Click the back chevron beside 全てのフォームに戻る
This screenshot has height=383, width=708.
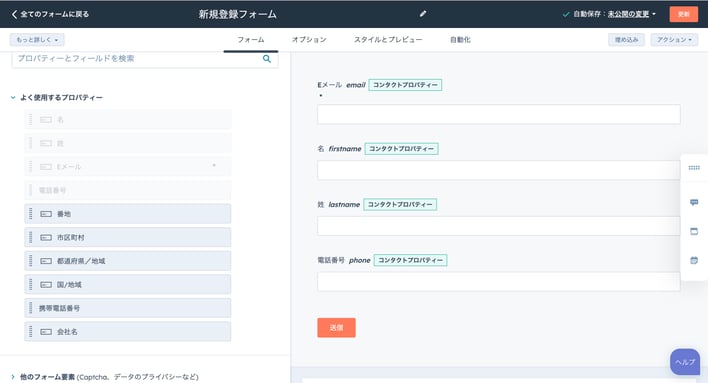(14, 14)
